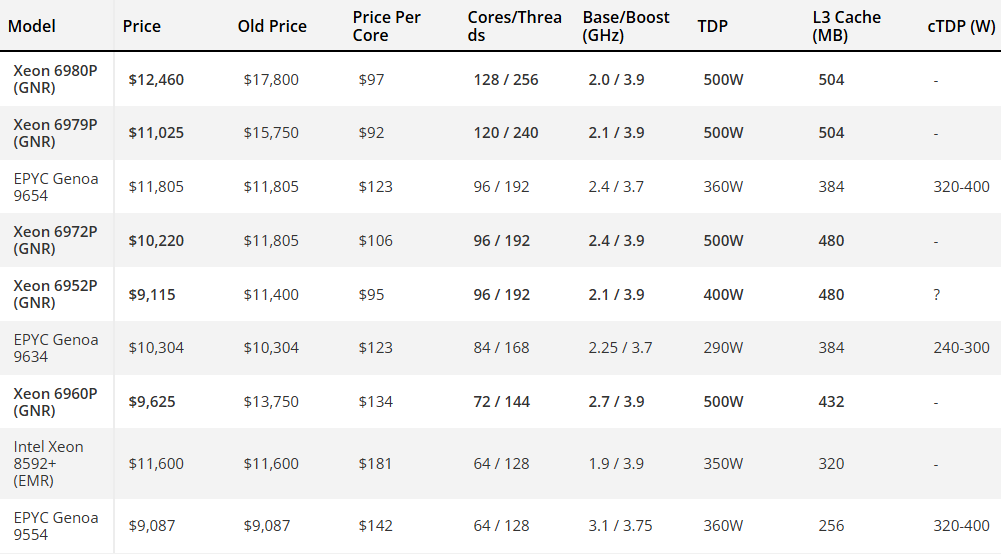Click the Model column header
Image resolution: width=1001 pixels, height=554 pixels.
(32, 26)
